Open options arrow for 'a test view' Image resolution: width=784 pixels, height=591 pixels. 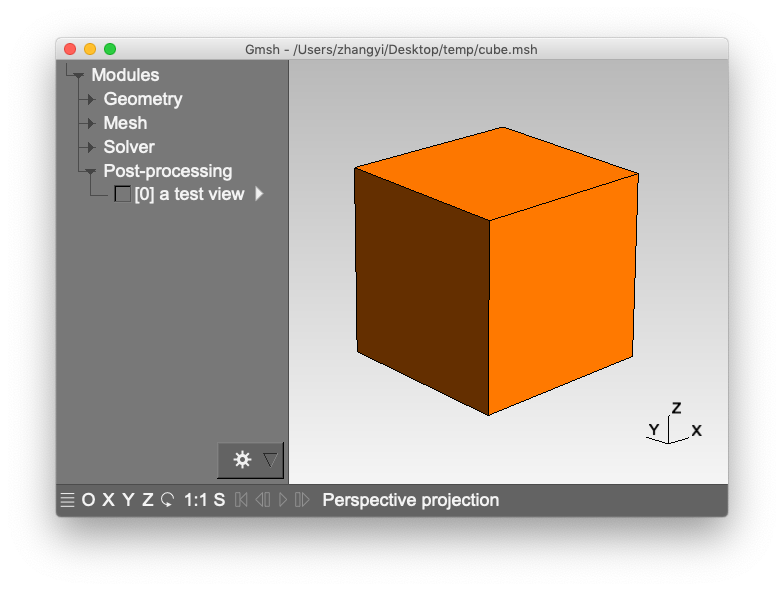[x=259, y=194]
